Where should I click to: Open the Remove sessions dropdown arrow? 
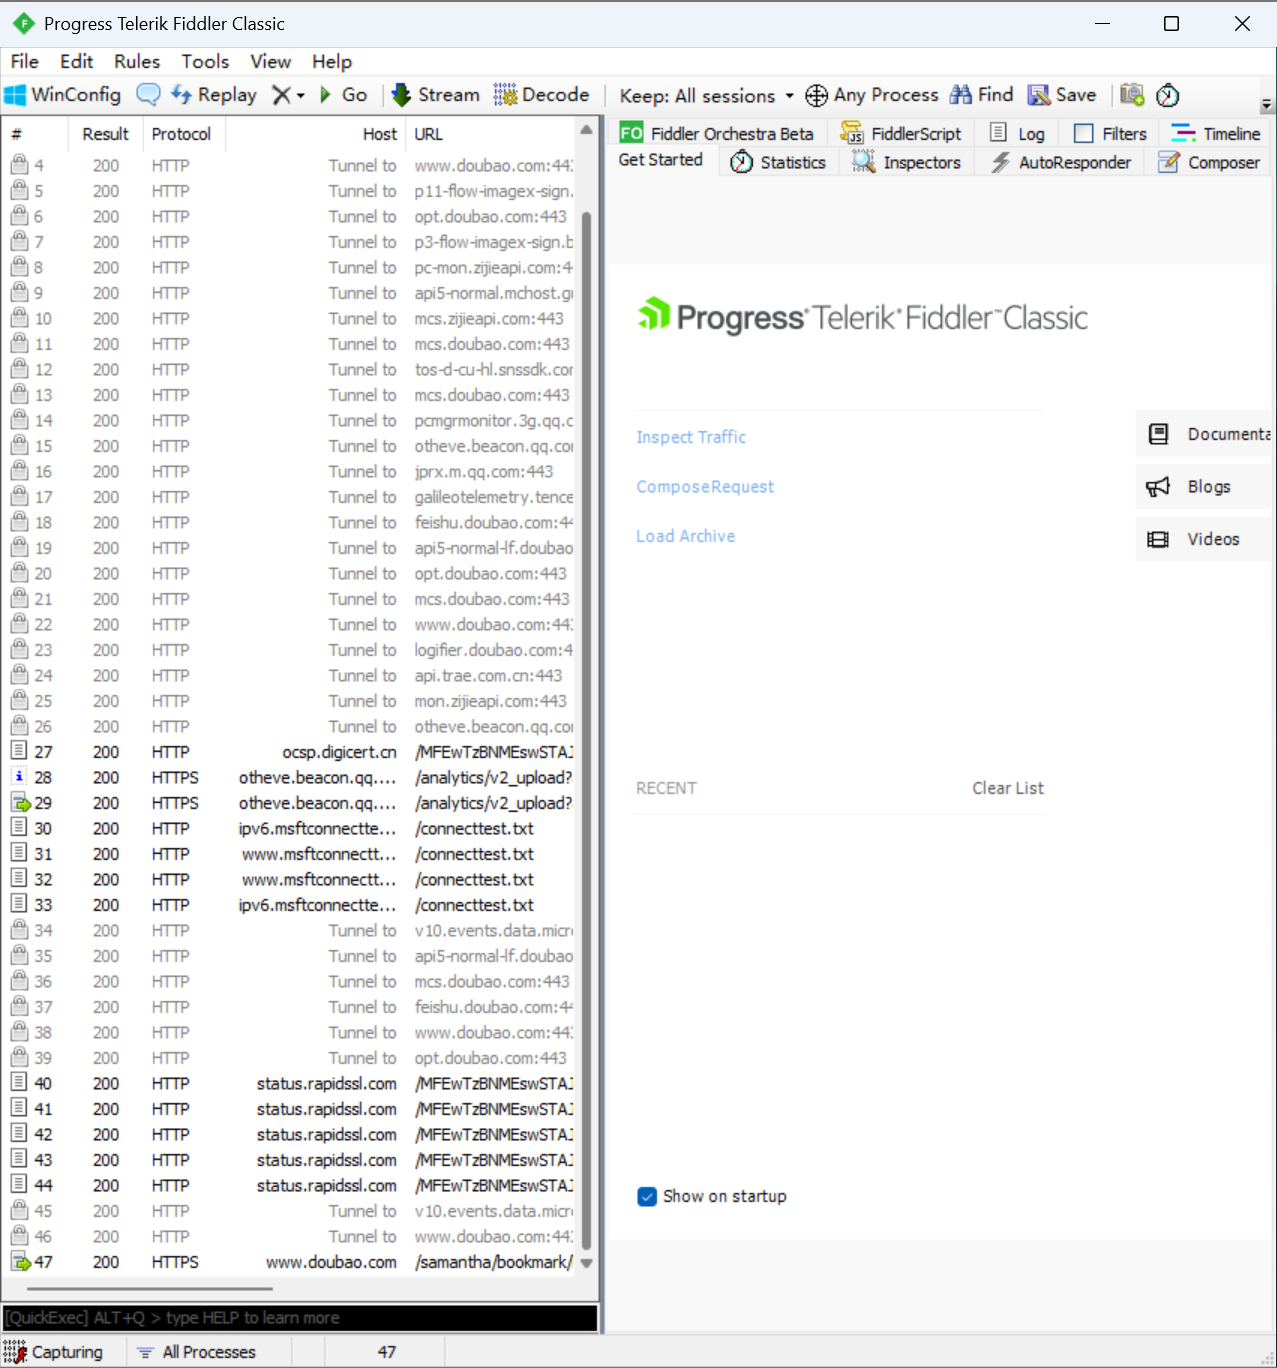click(x=300, y=96)
